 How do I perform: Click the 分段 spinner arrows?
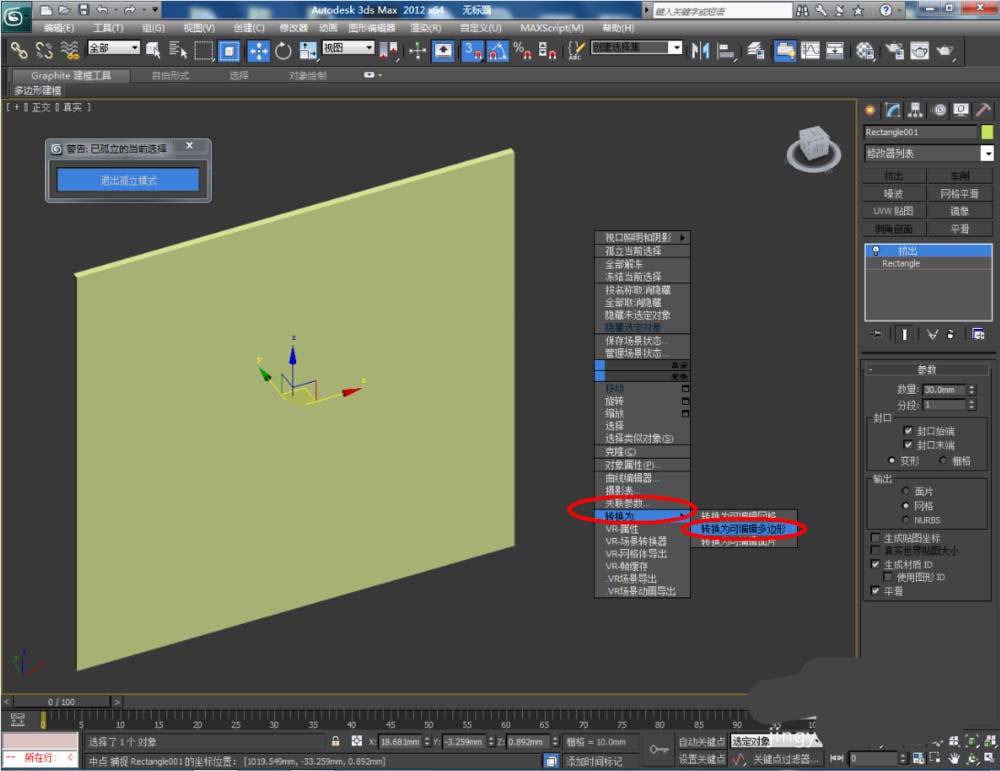(972, 405)
